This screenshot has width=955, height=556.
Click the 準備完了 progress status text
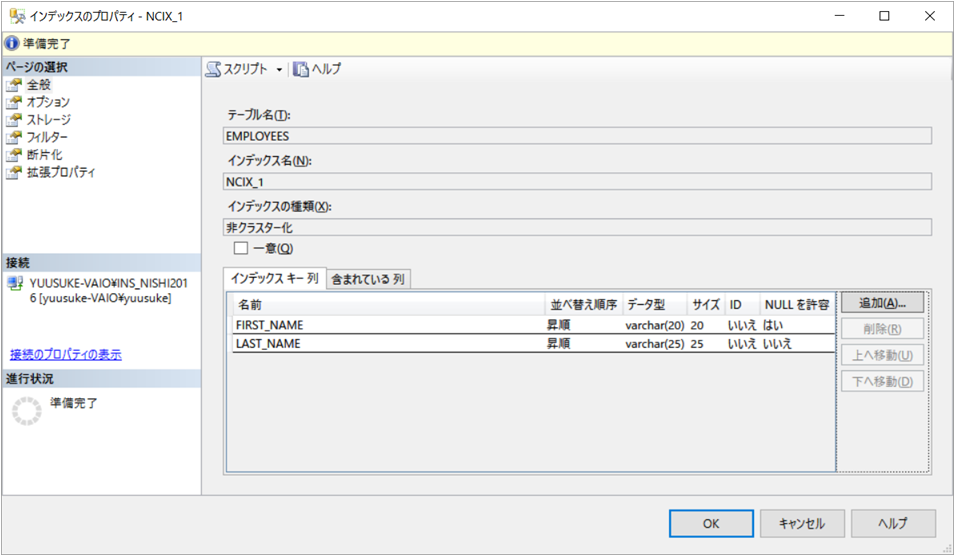point(74,403)
